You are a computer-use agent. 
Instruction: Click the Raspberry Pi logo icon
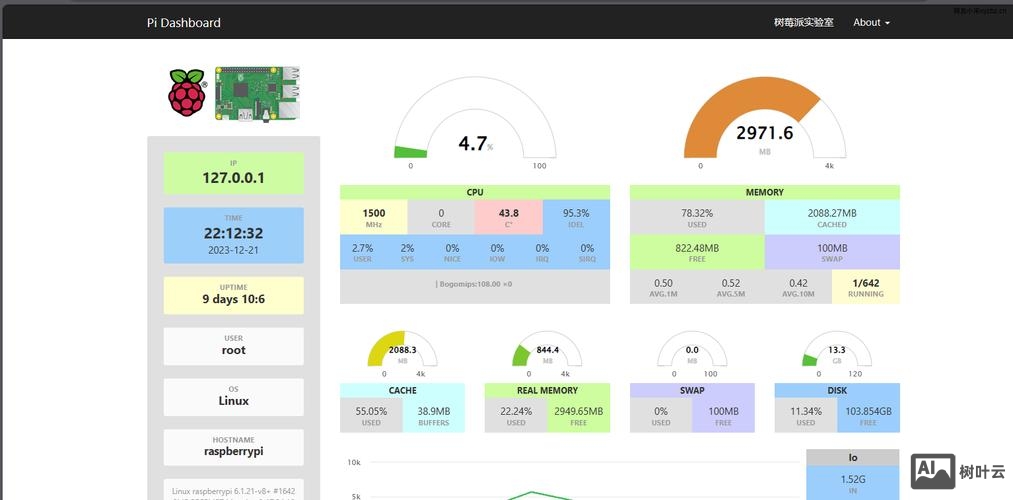coord(186,93)
